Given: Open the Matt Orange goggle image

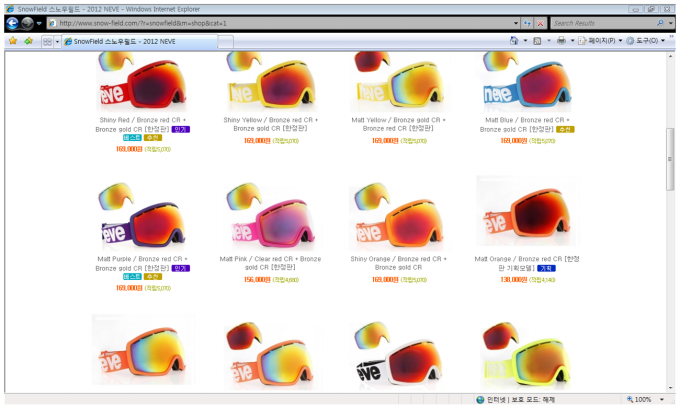Looking at the screenshot, I should (x=527, y=211).
